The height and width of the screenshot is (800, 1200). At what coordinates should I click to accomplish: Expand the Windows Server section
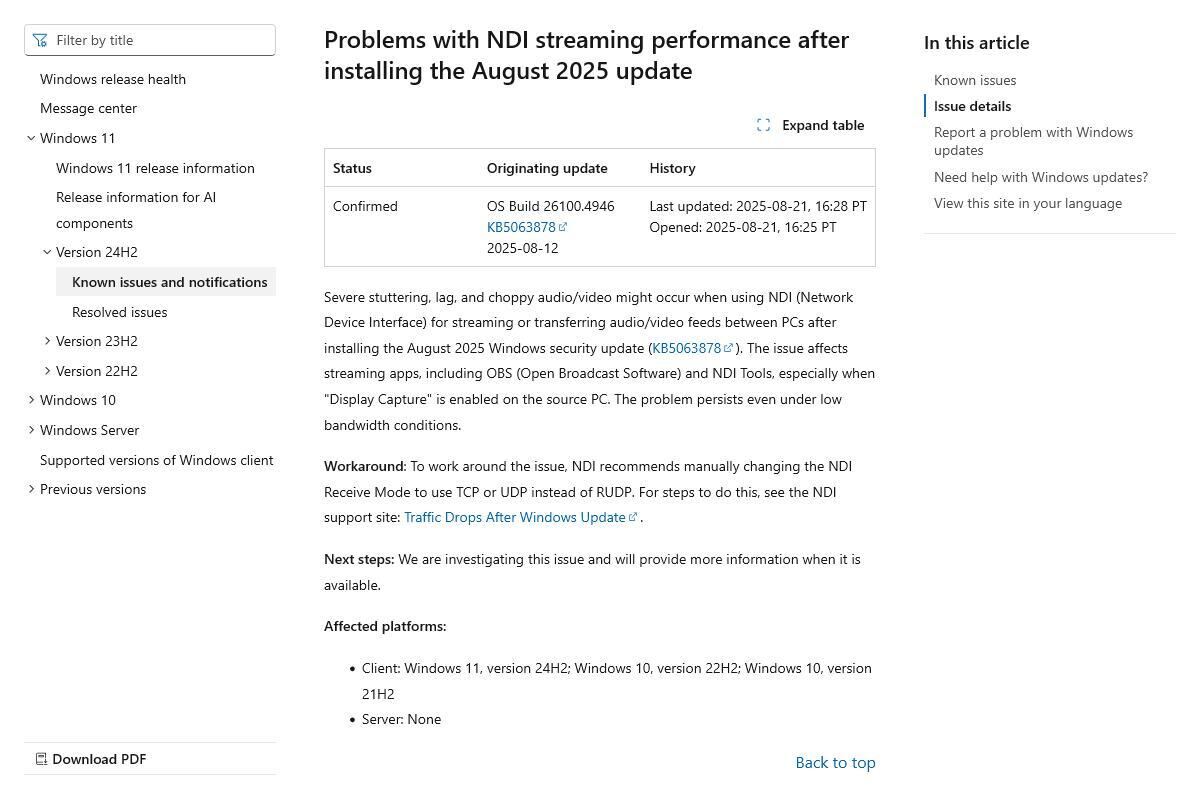(x=31, y=430)
